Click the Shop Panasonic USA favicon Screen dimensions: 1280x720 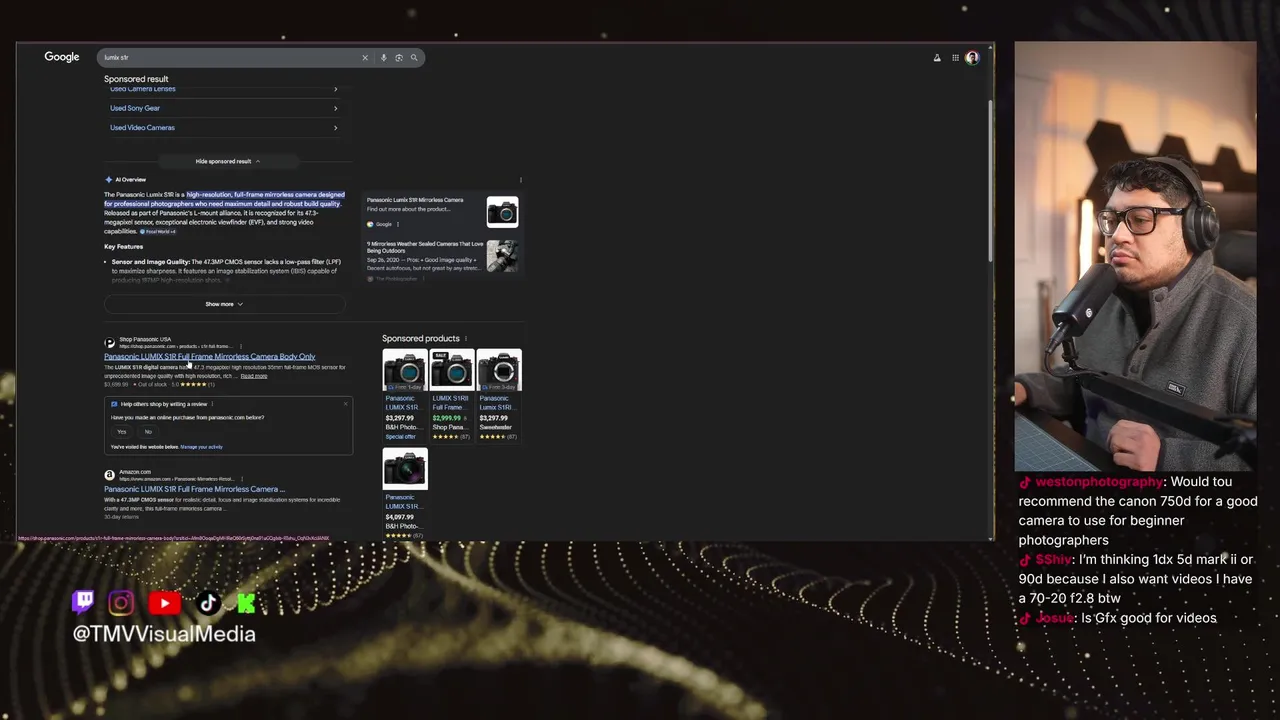point(110,343)
